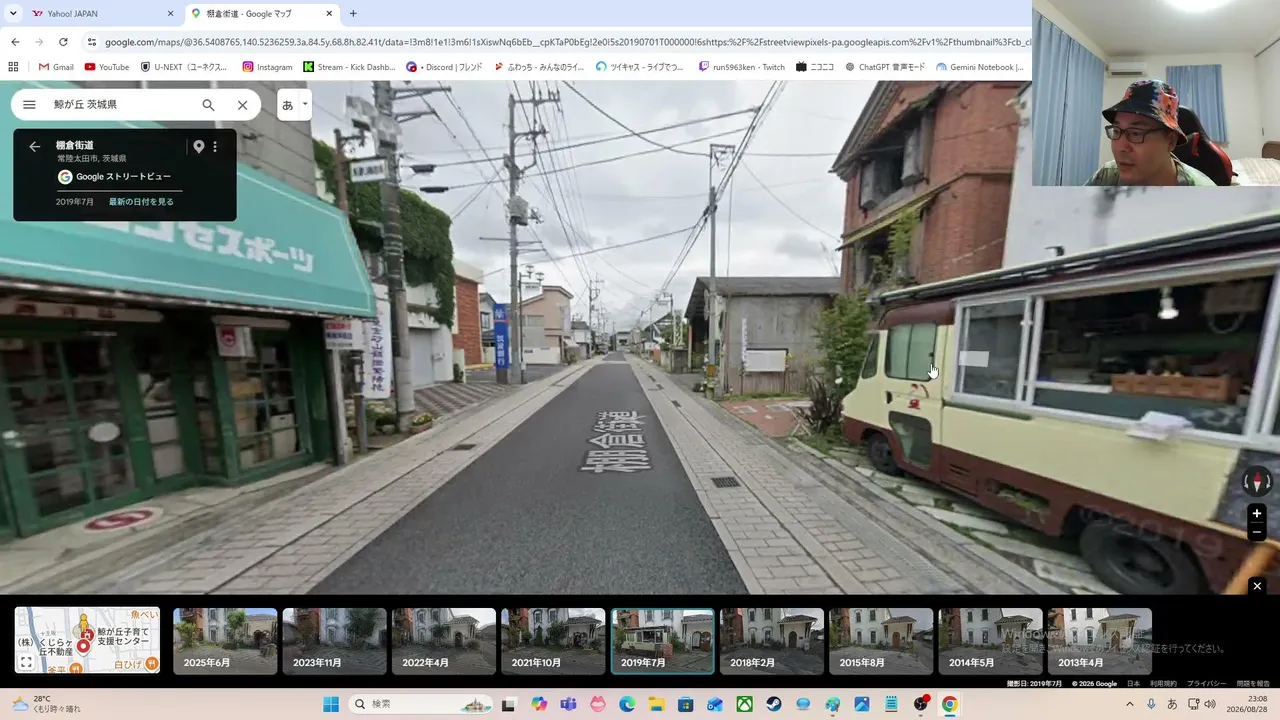
Task: Select the 棚倉街道 - Google マップ tab
Action: pos(262,14)
